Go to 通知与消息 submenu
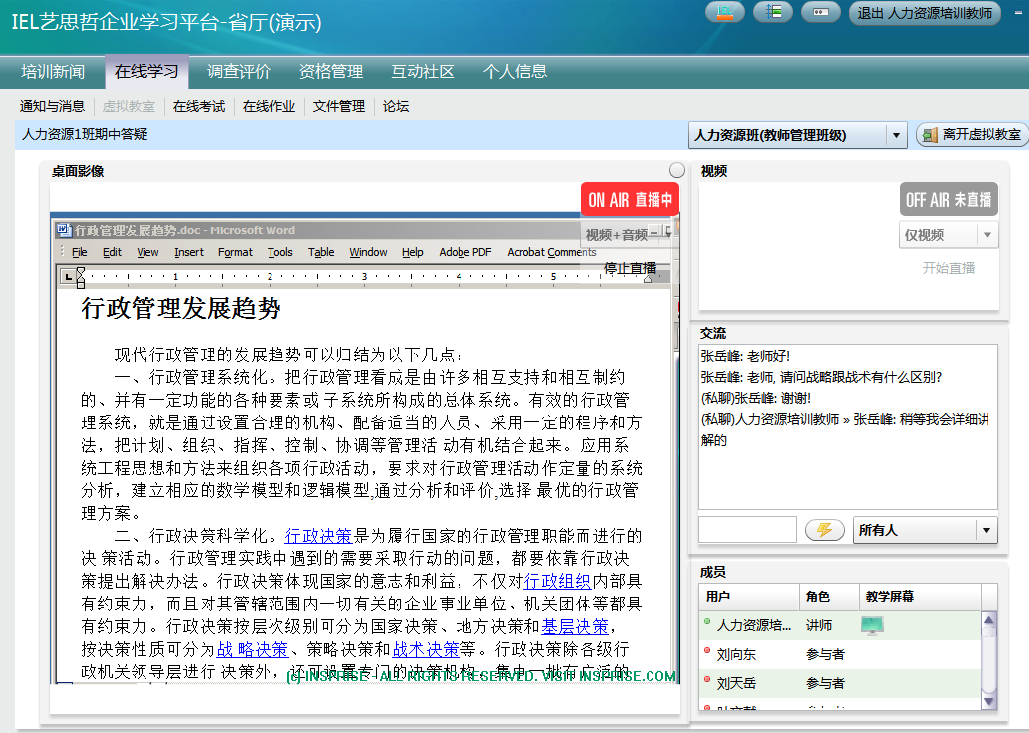The width and height of the screenshot is (1029, 733). coord(52,106)
